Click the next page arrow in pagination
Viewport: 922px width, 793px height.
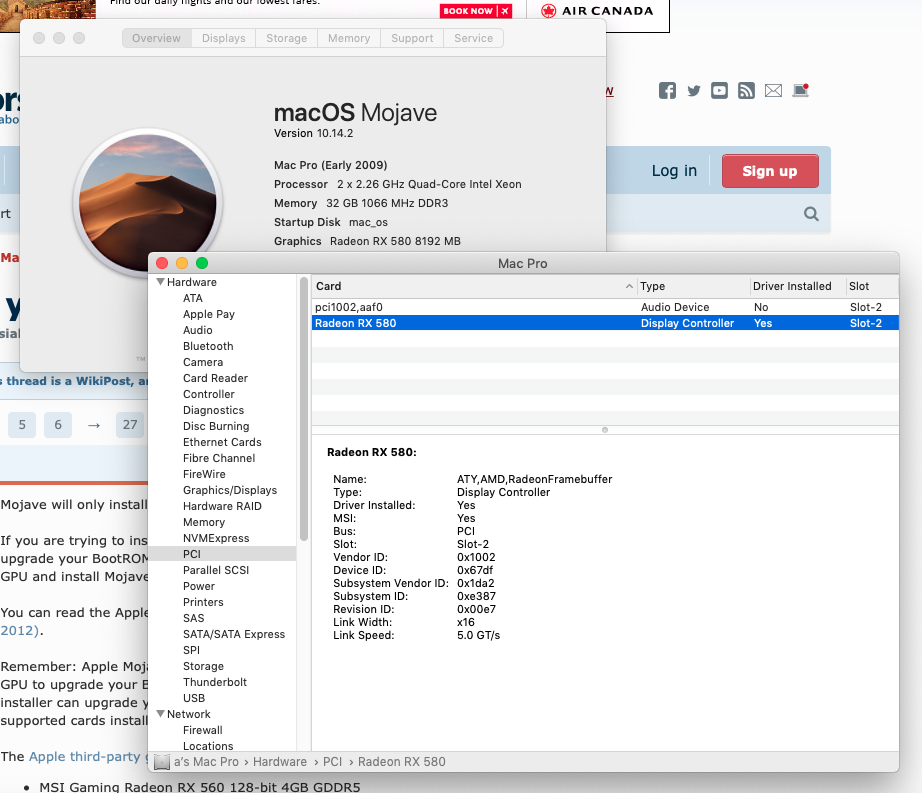[93, 424]
